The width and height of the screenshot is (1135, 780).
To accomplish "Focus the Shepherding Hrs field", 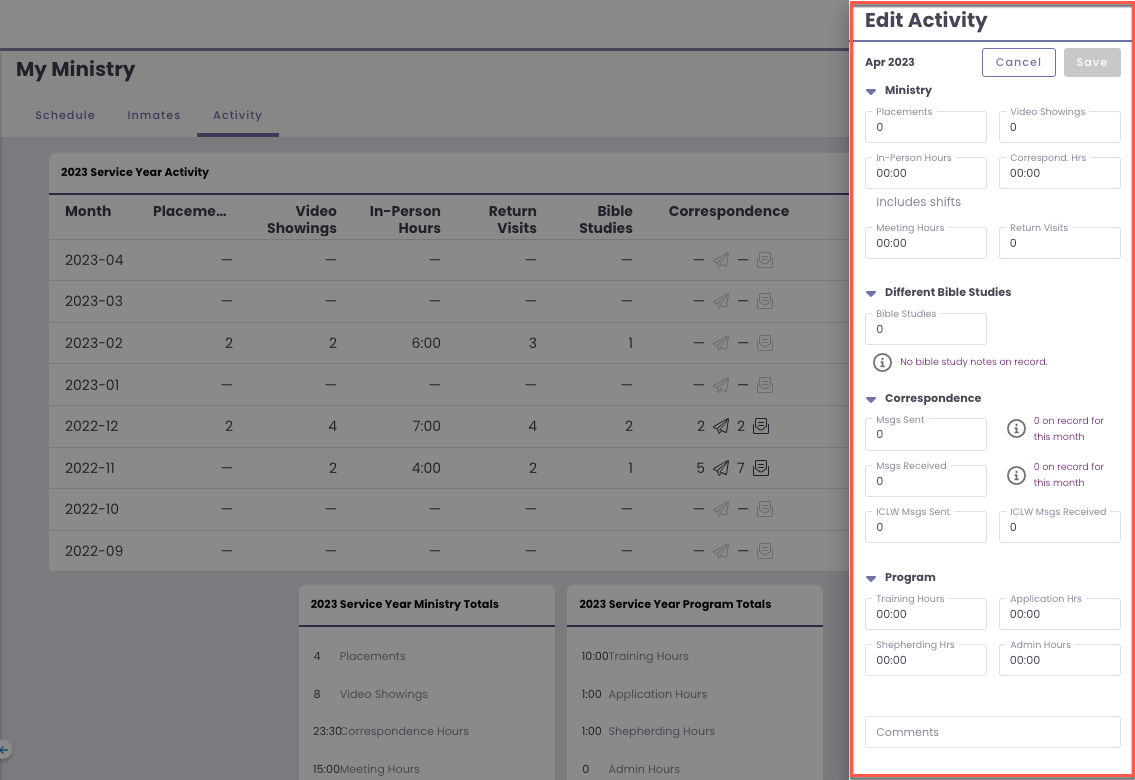I will pos(926,660).
